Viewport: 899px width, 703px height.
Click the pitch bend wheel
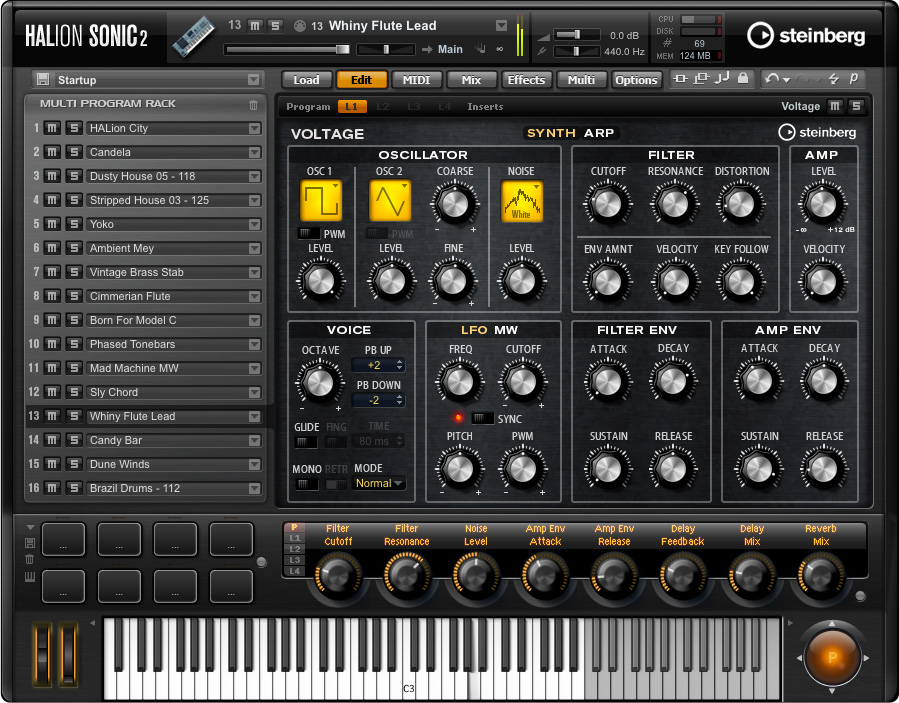coord(42,655)
